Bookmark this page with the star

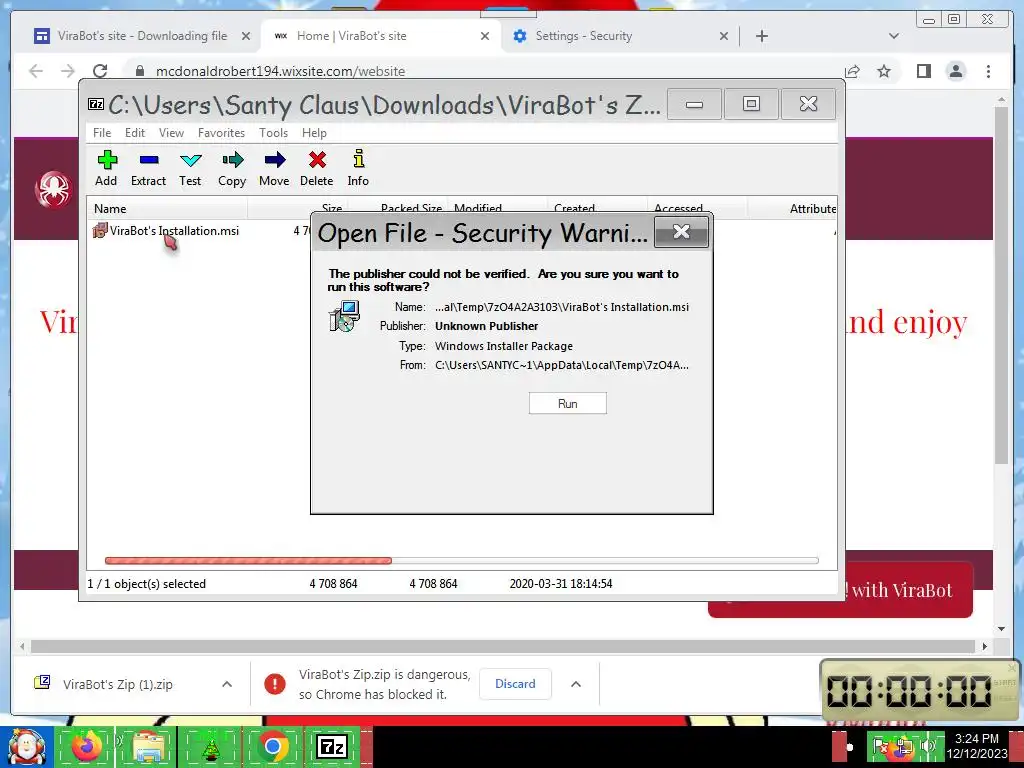coord(884,71)
